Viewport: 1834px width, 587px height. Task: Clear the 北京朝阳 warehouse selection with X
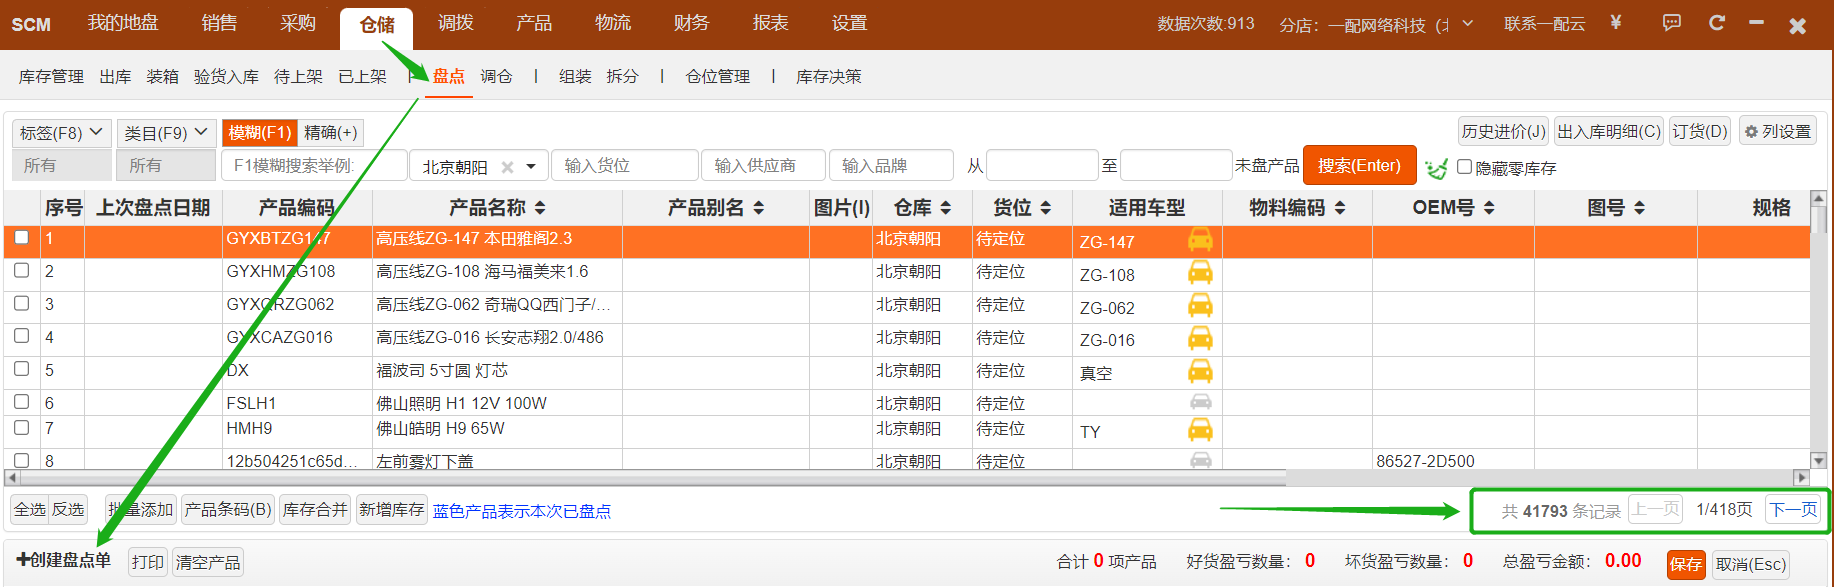tap(507, 167)
